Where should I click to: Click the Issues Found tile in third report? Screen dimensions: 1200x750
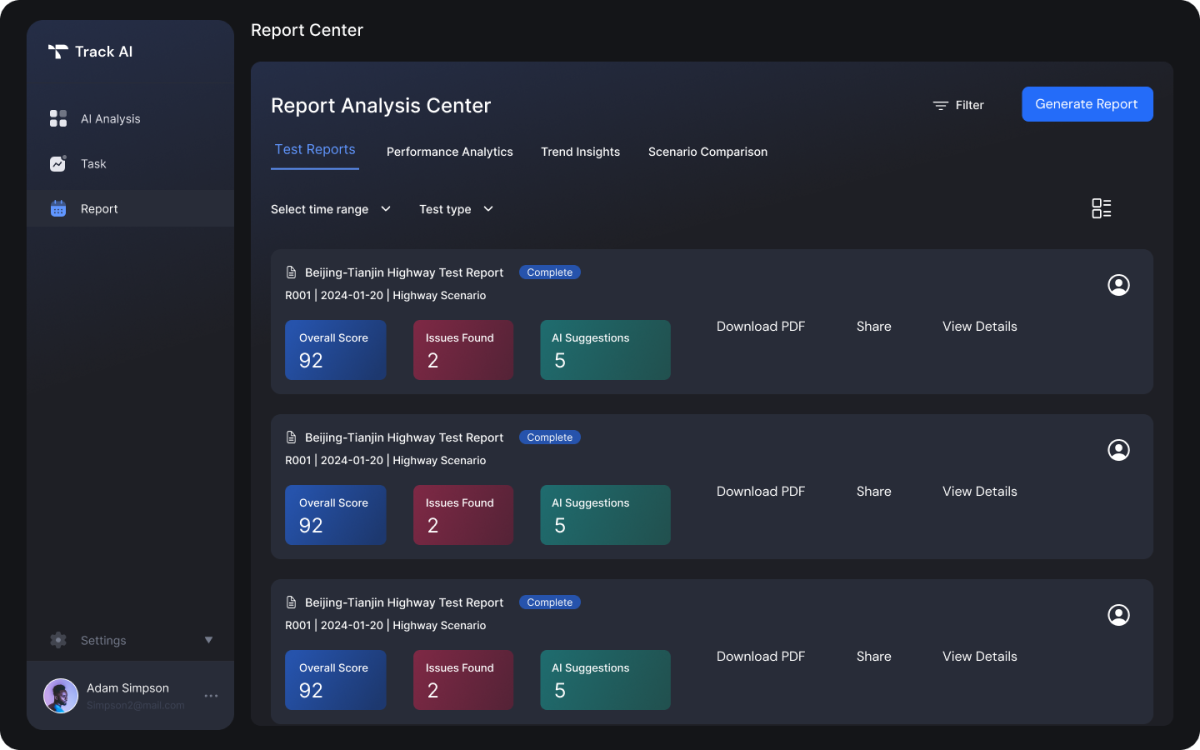click(x=463, y=680)
